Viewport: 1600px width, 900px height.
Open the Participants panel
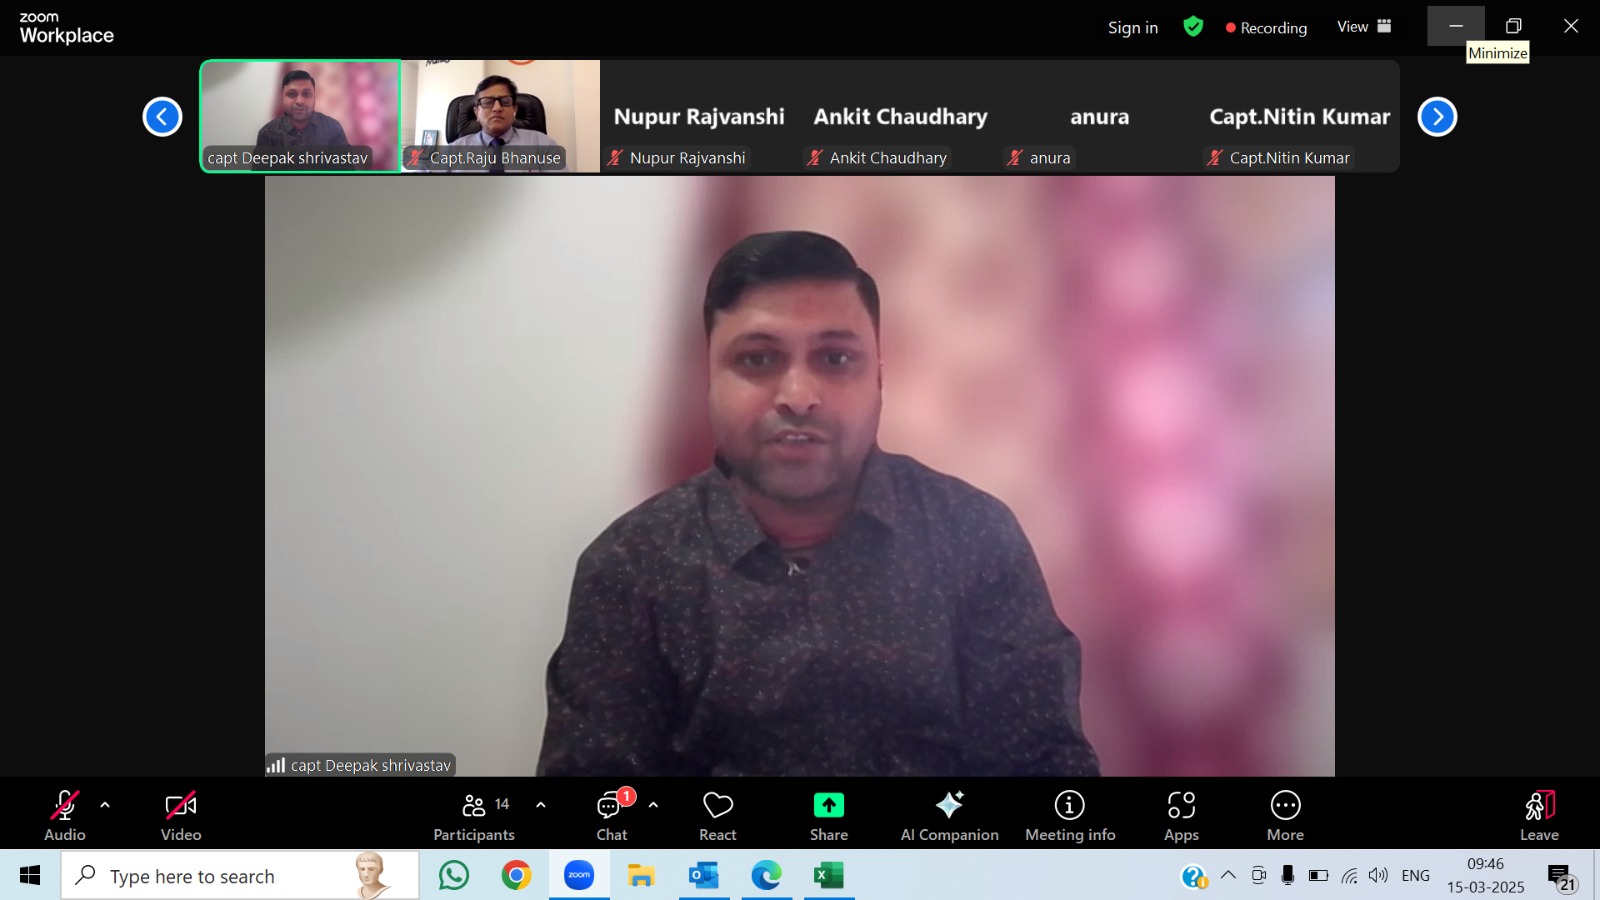point(474,814)
